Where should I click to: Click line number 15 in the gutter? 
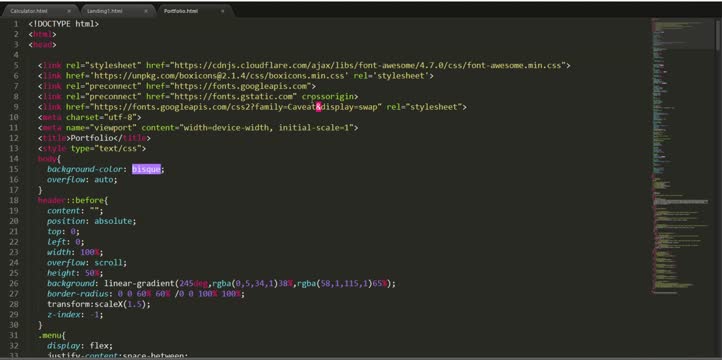click(14, 169)
